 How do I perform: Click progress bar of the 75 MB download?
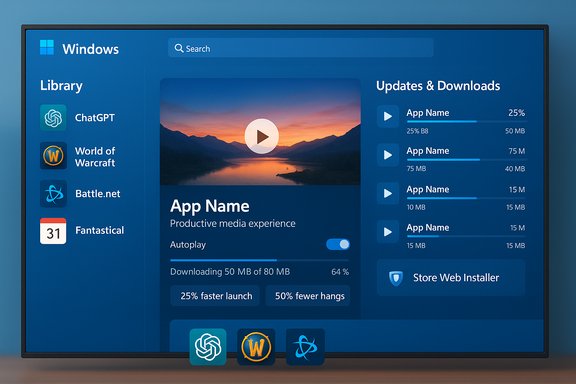467,159
